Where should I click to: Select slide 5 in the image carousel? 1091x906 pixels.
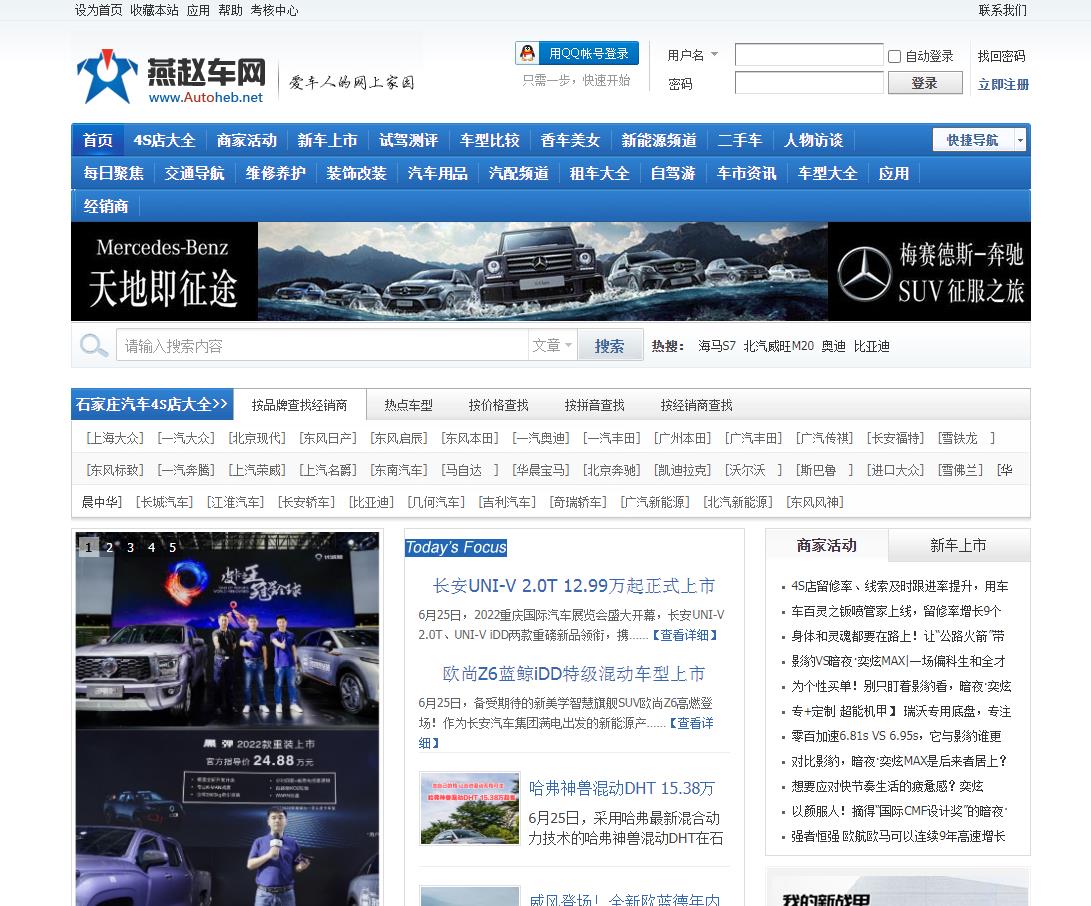coord(173,547)
